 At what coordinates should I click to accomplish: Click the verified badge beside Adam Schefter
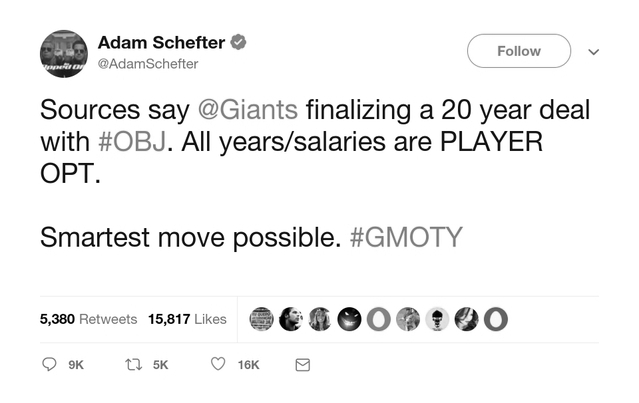coord(240,42)
